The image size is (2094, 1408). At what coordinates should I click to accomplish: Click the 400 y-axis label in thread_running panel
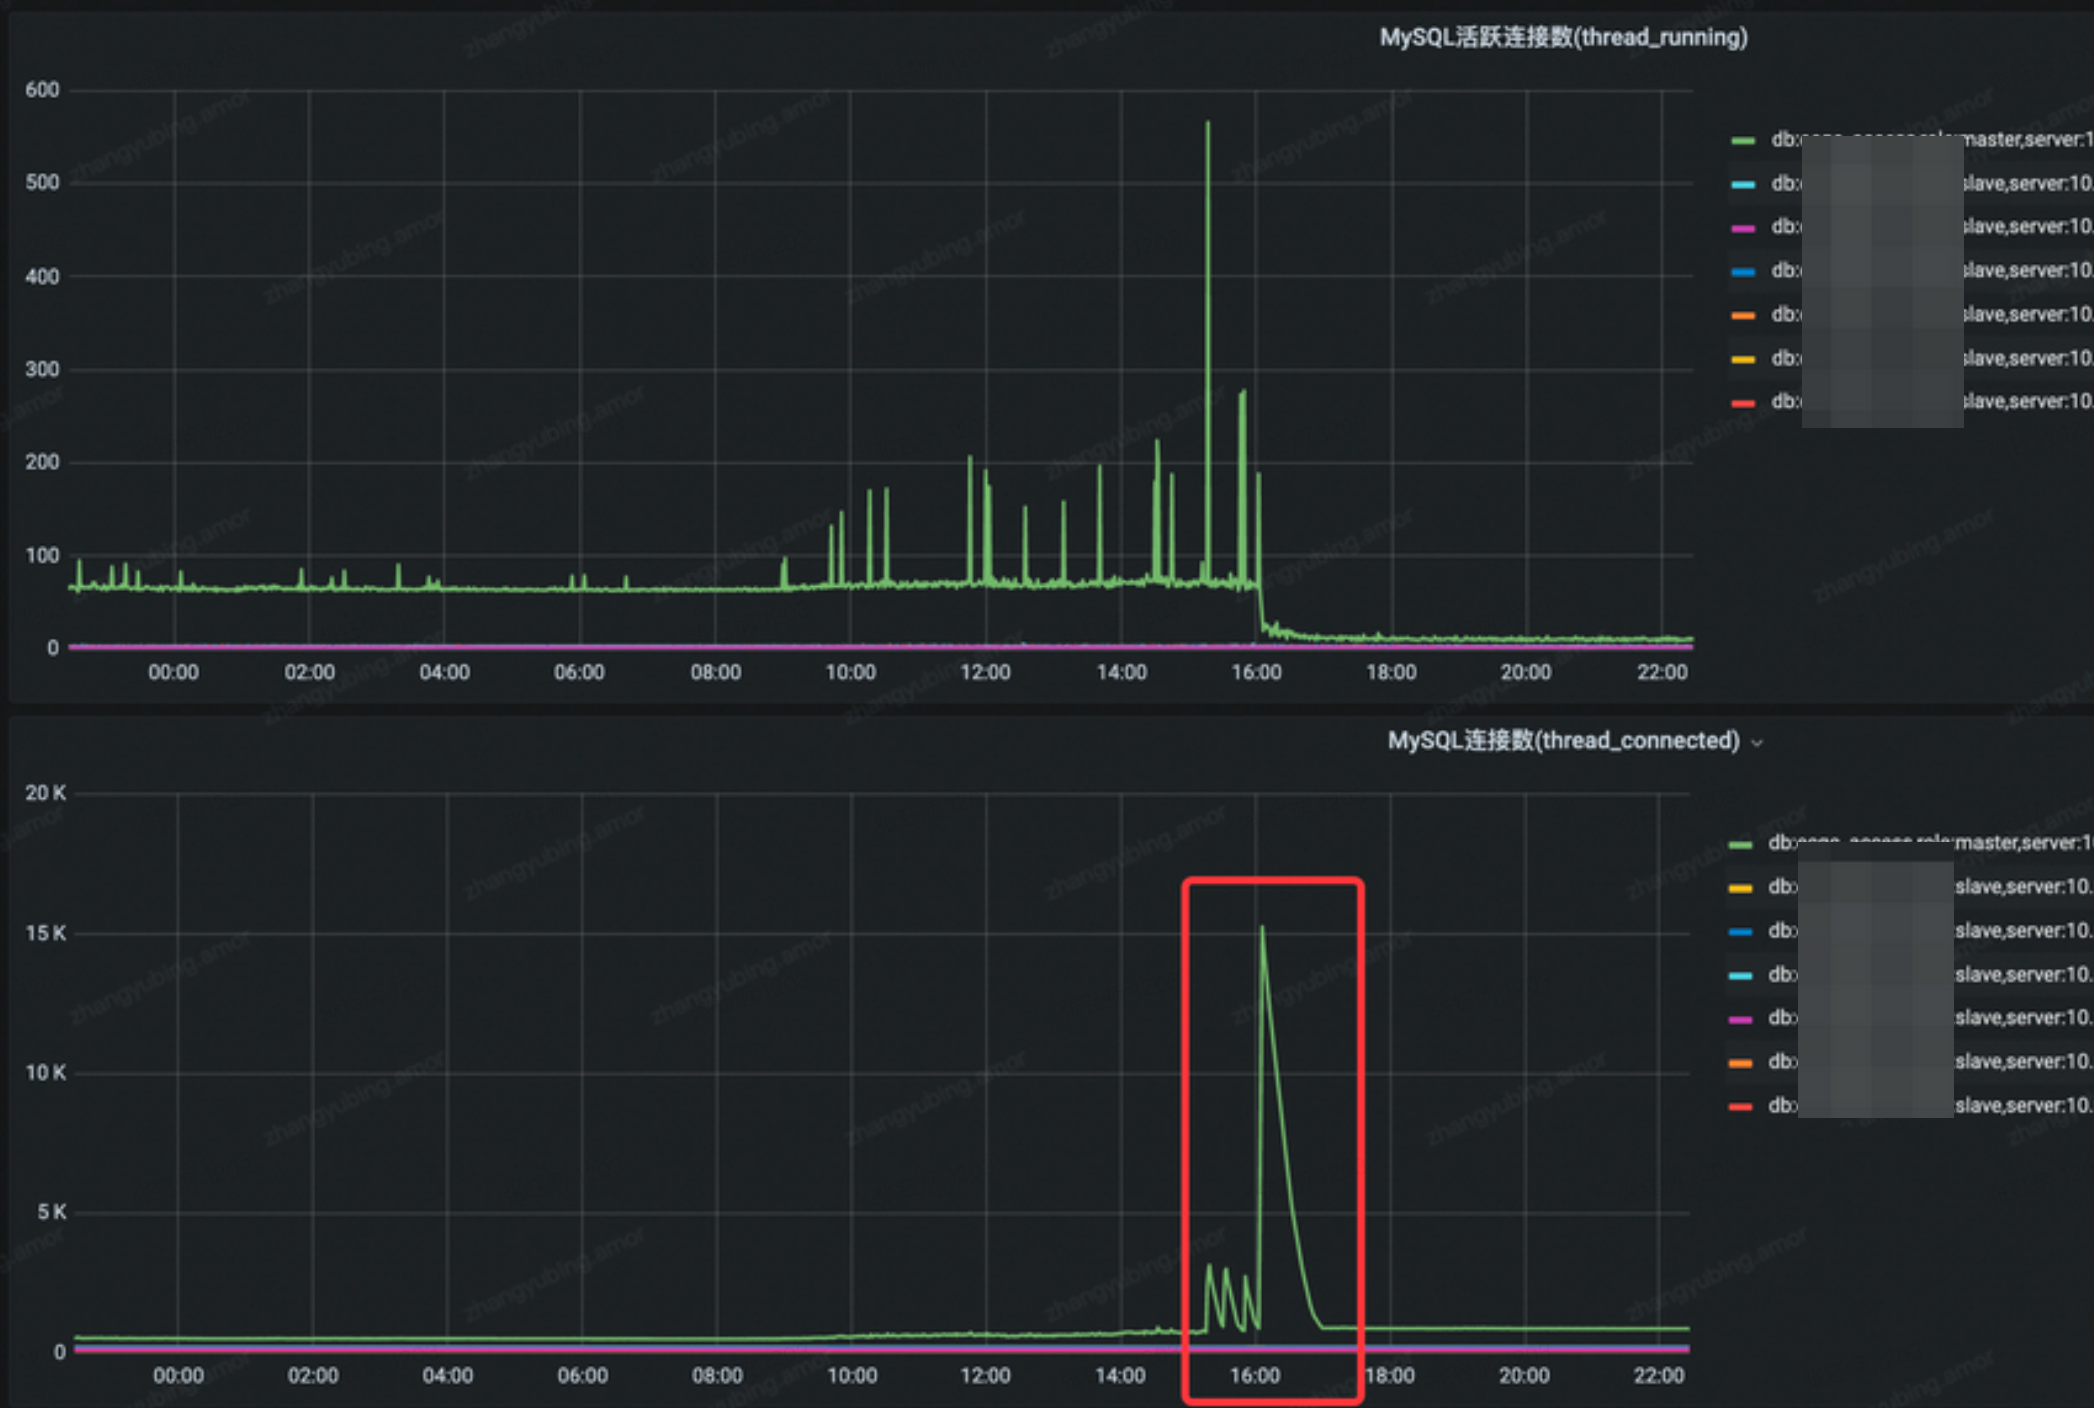point(42,276)
